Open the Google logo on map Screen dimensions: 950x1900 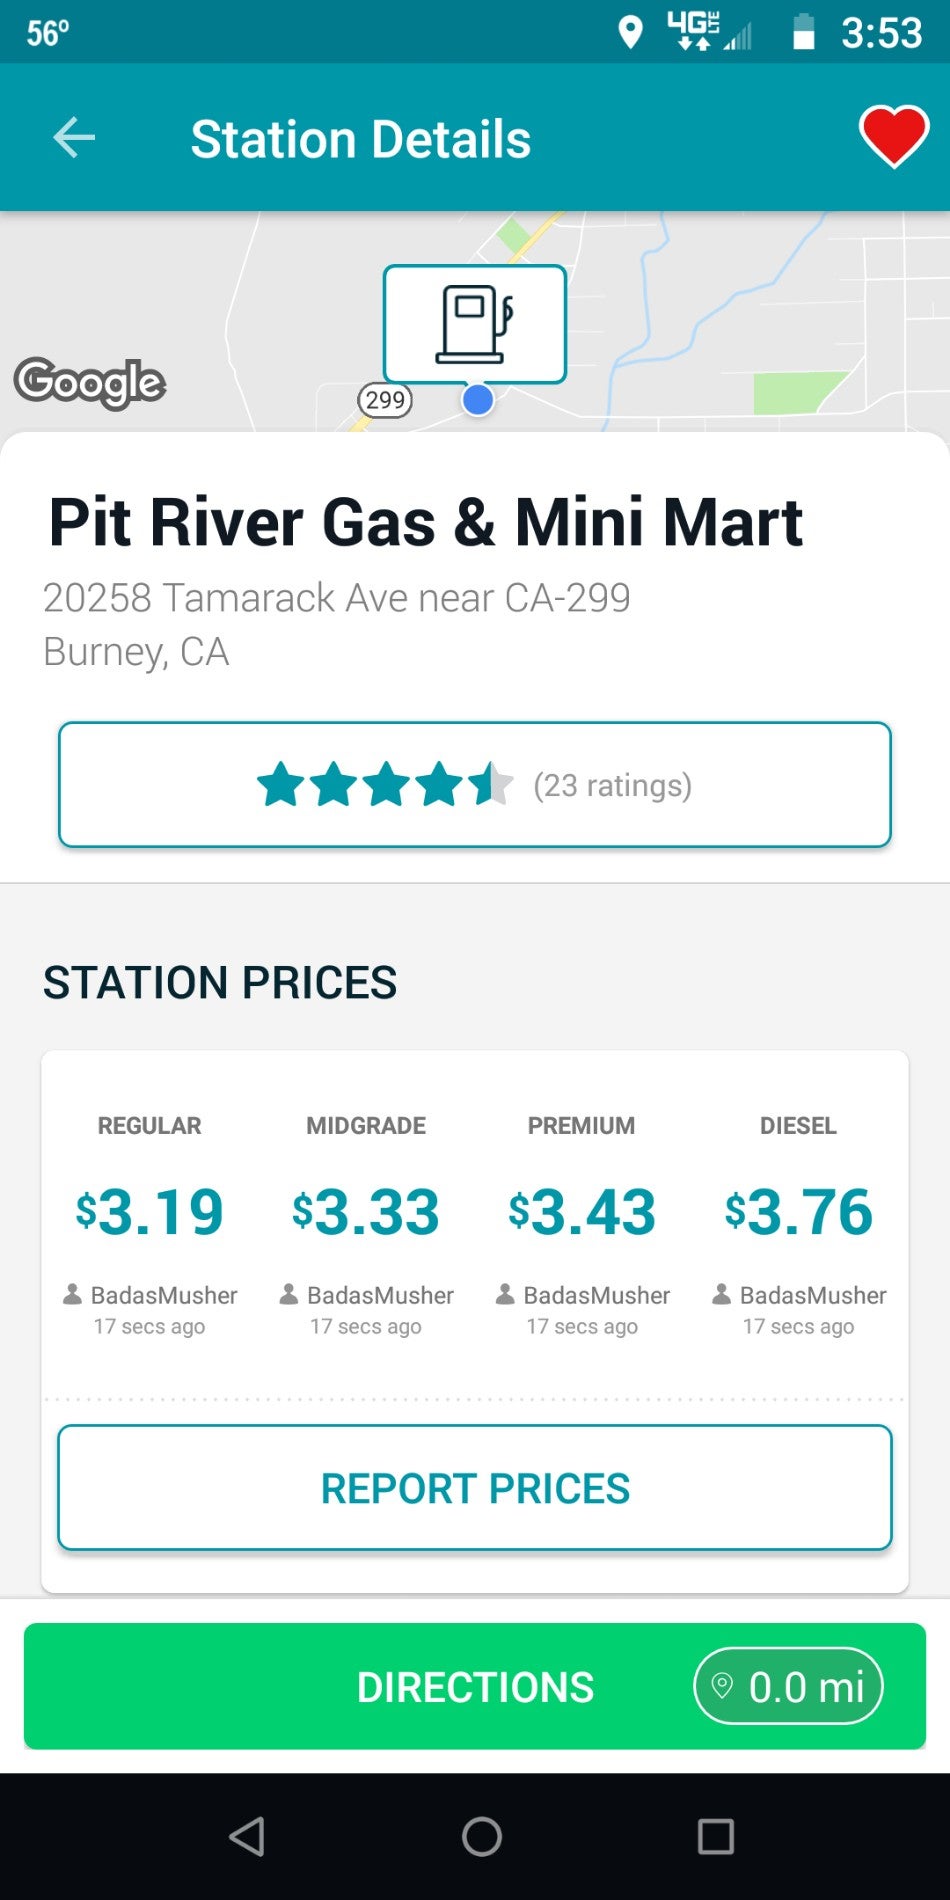(90, 382)
